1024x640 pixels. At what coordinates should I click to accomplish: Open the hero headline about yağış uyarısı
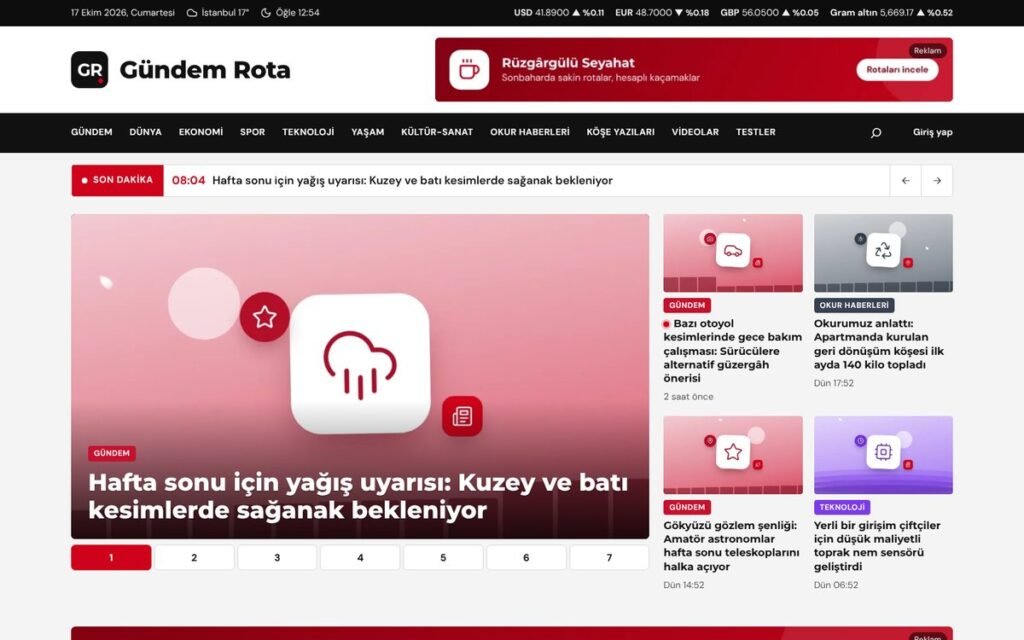pos(358,496)
